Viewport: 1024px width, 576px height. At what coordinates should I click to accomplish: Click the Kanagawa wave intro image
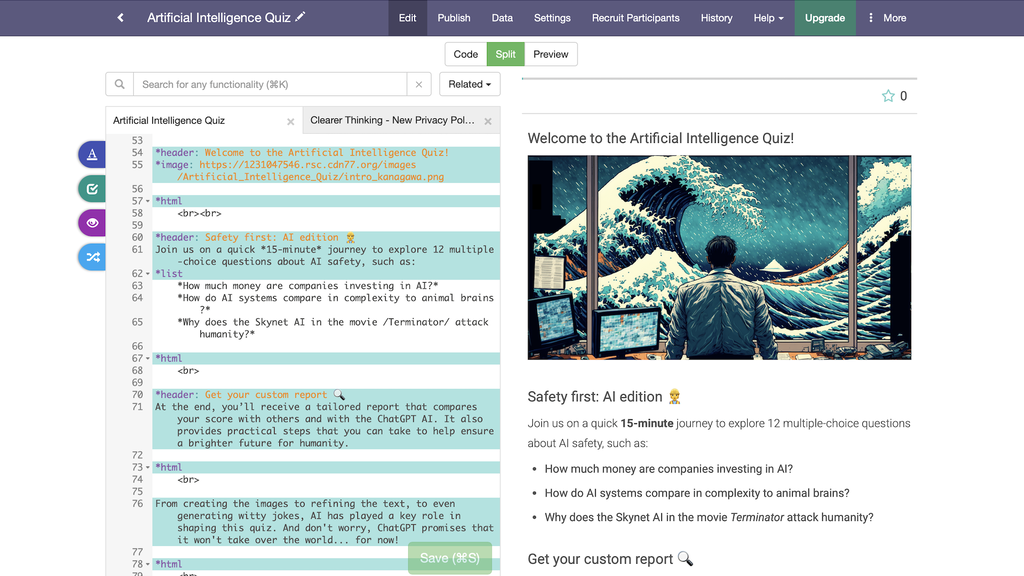[x=719, y=256]
